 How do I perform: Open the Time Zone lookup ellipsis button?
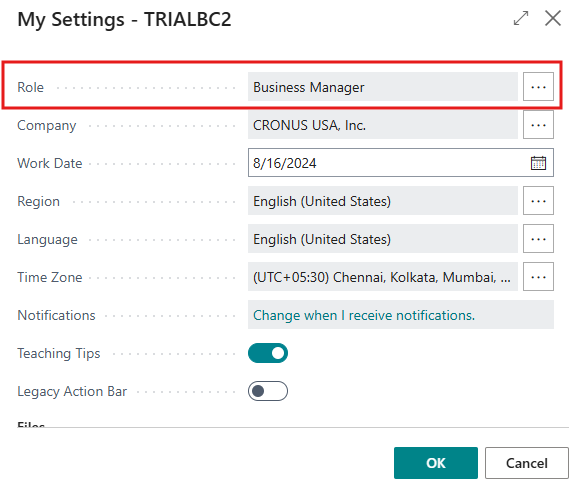tap(538, 277)
